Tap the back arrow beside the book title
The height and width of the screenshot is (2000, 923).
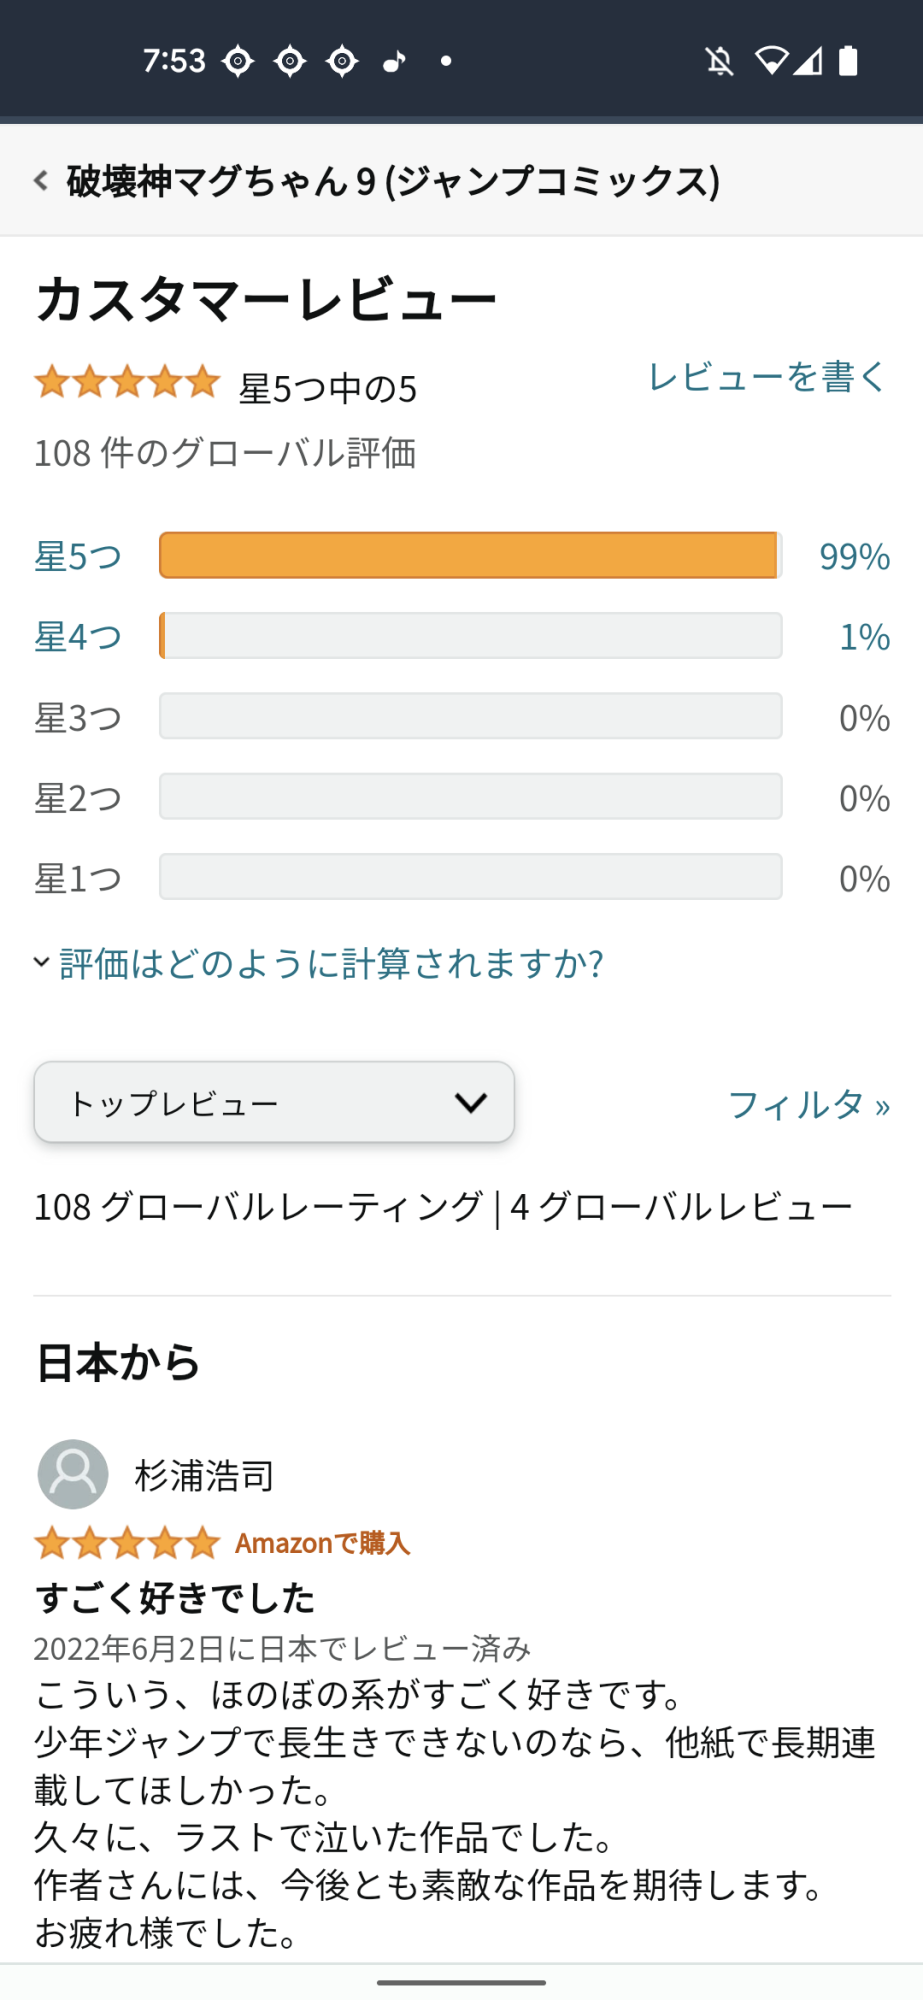click(41, 181)
